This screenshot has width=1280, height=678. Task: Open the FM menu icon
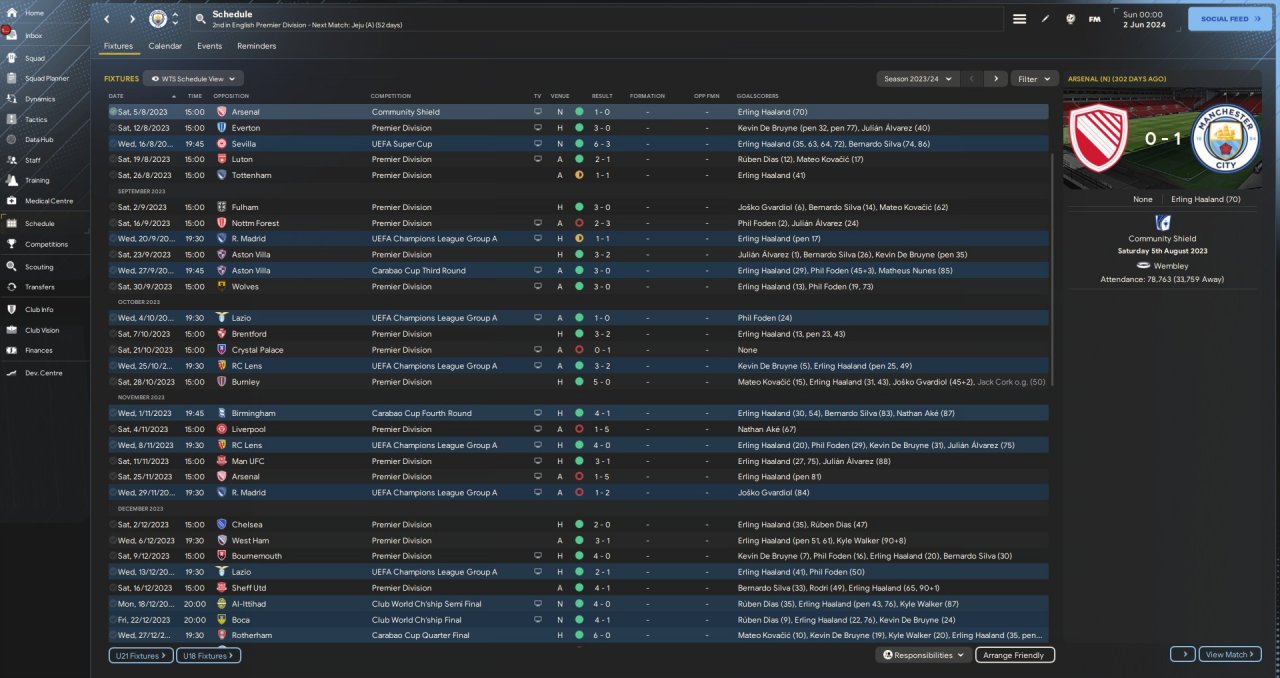[x=1094, y=19]
